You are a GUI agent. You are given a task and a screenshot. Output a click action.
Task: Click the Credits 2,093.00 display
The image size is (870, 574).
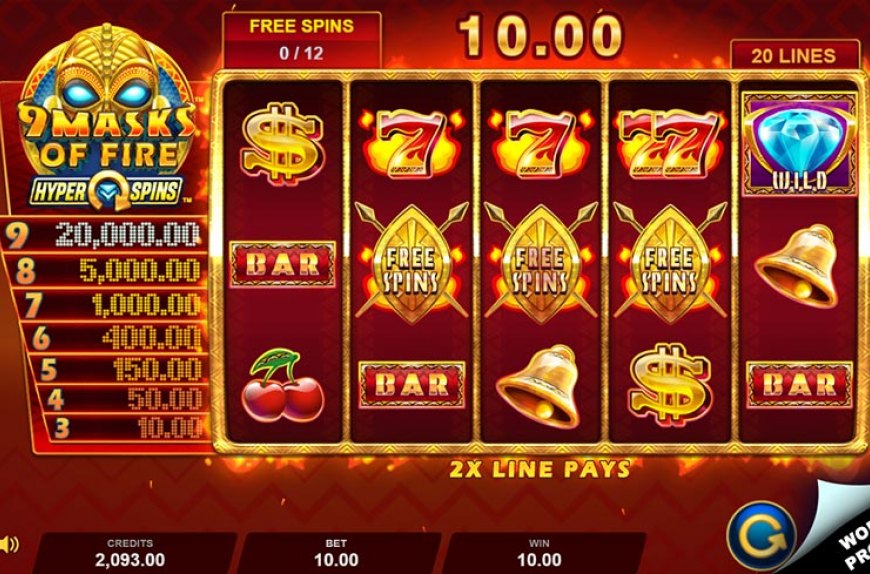[x=130, y=553]
